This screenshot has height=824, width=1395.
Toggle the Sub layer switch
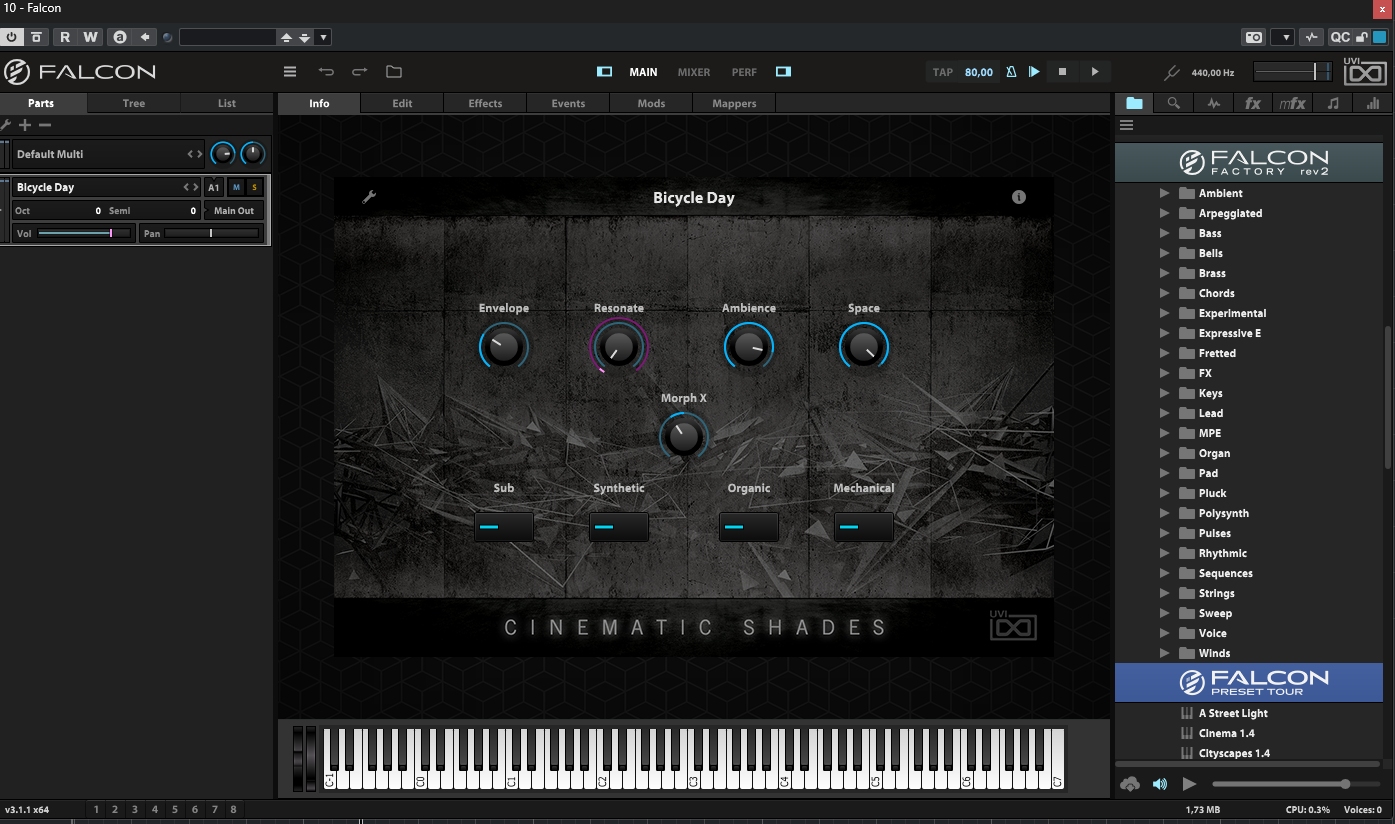tap(504, 527)
